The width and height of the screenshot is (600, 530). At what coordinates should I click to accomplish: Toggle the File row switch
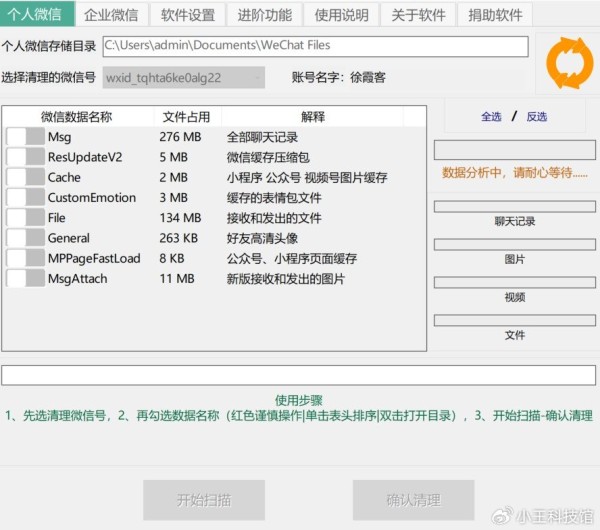point(26,218)
